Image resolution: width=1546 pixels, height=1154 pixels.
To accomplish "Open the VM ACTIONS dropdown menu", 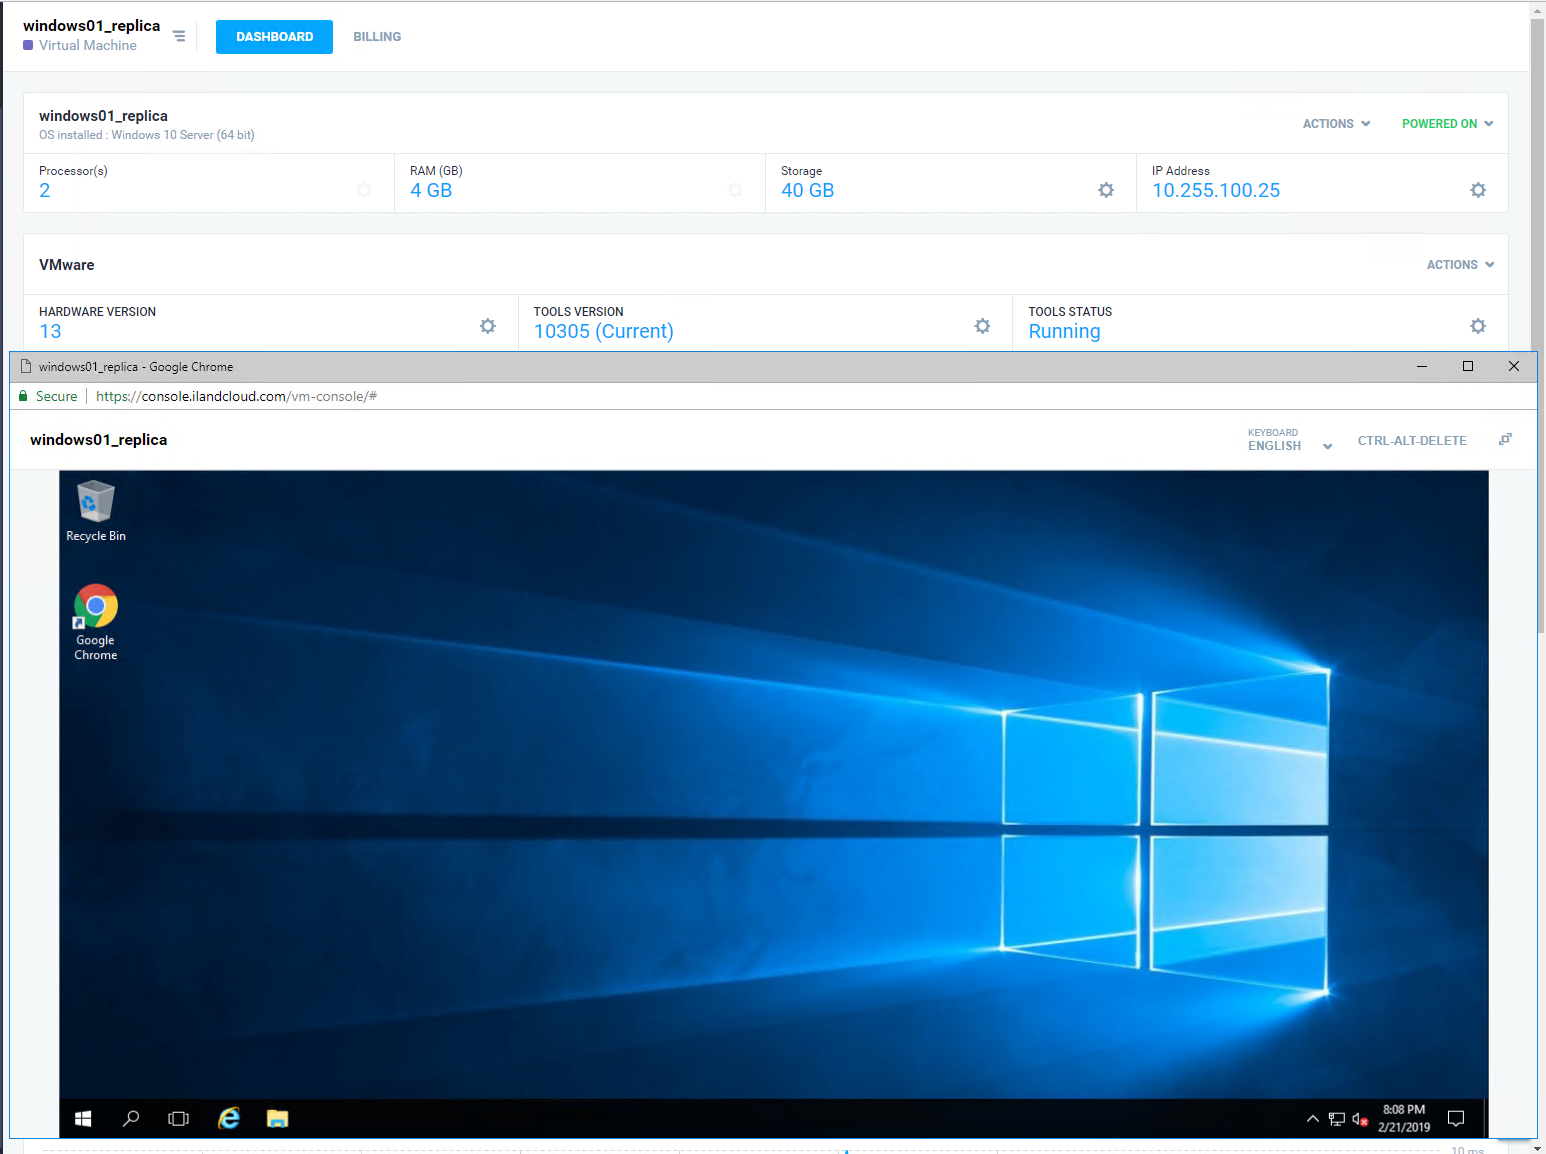I will pyautogui.click(x=1335, y=124).
